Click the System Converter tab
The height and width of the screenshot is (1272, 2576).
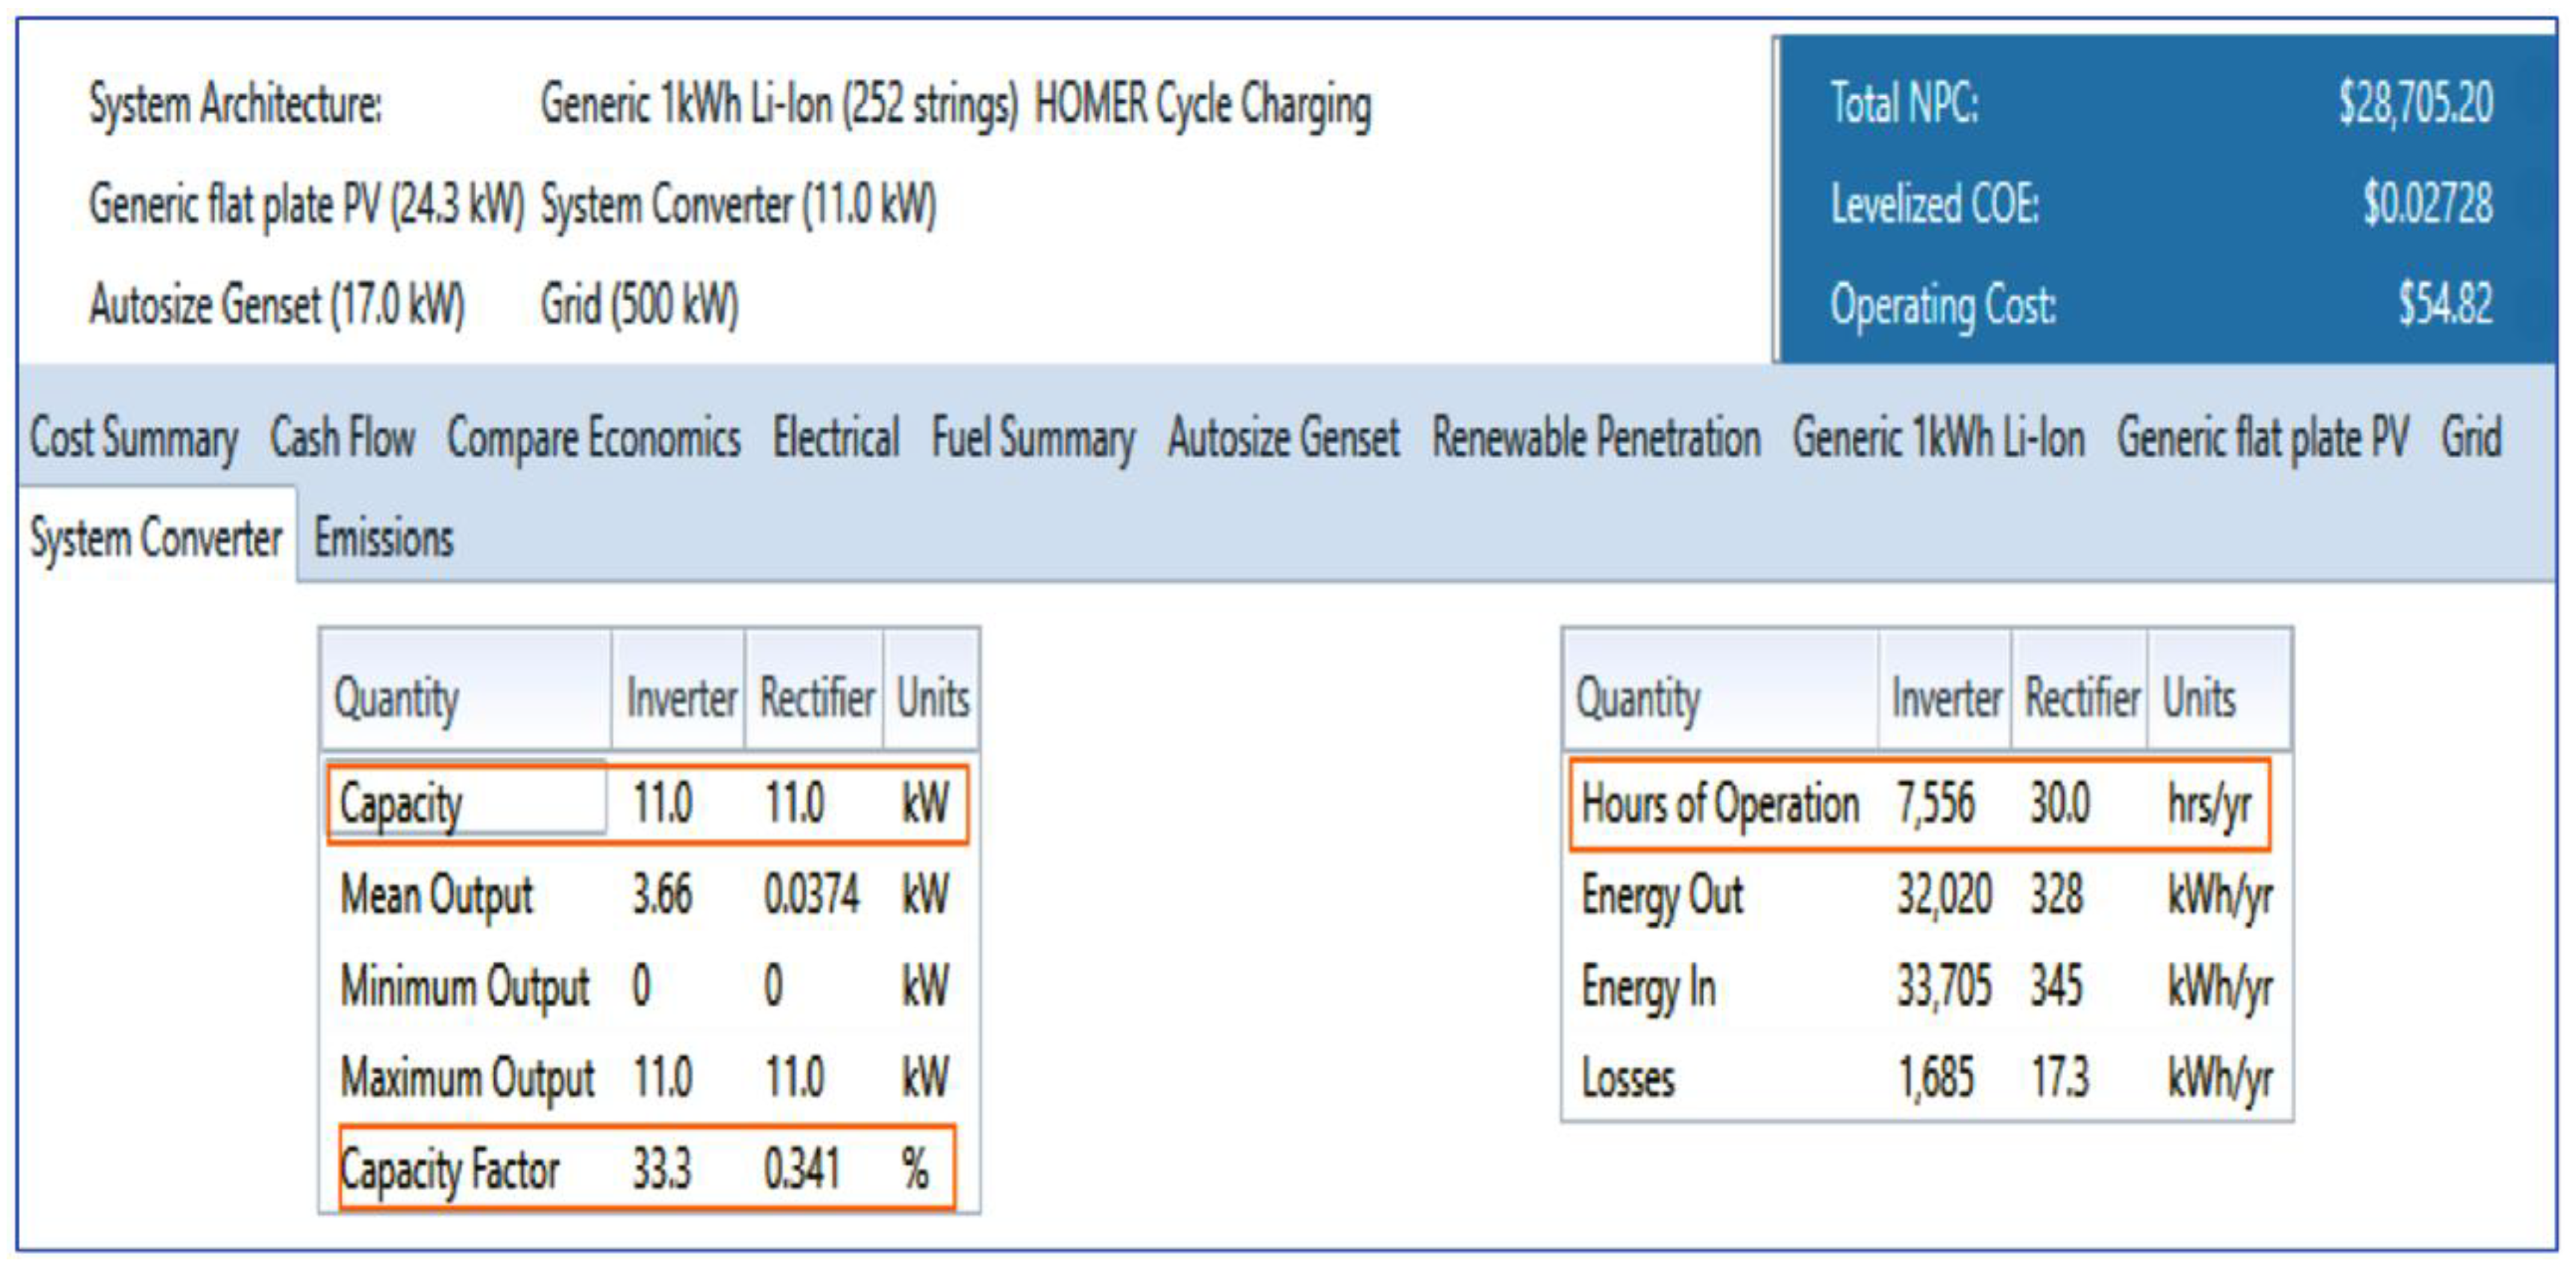click(x=156, y=538)
